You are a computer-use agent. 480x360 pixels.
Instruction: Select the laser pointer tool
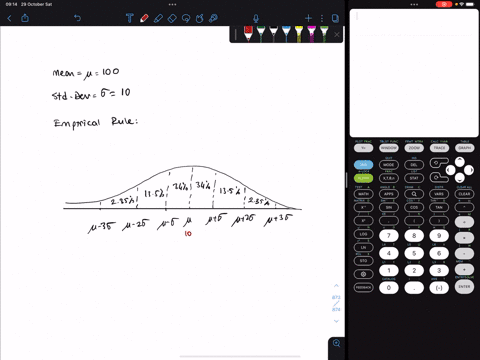coord(213,18)
